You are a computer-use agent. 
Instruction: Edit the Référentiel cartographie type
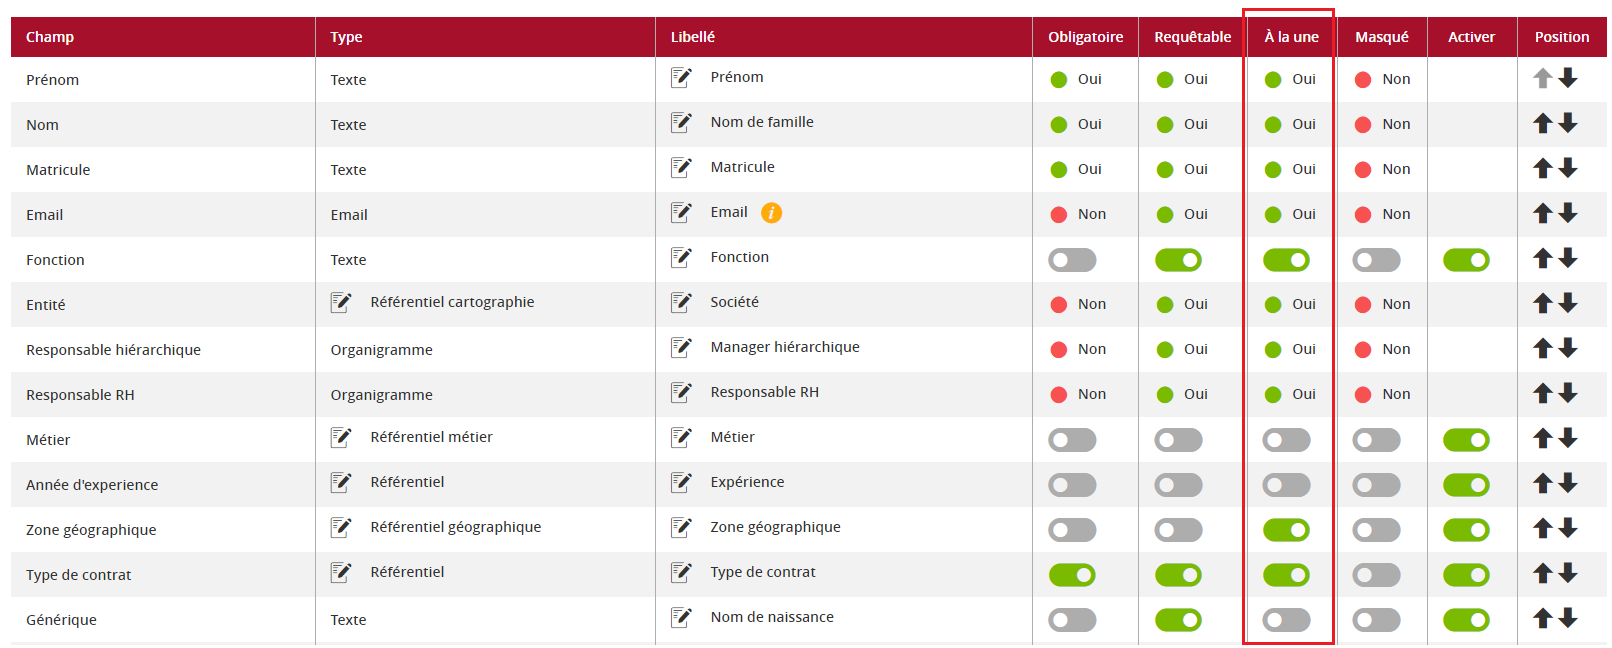[x=341, y=302]
